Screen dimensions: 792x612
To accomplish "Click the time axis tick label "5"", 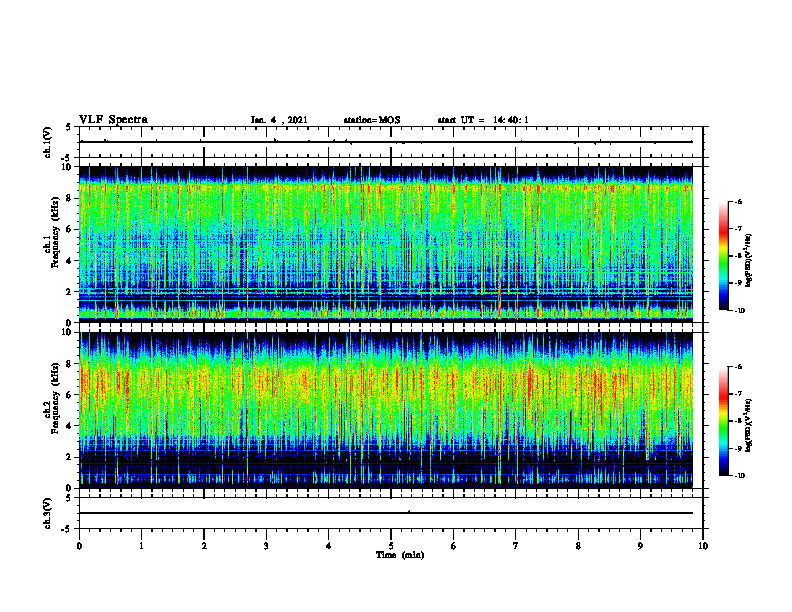I will [391, 546].
